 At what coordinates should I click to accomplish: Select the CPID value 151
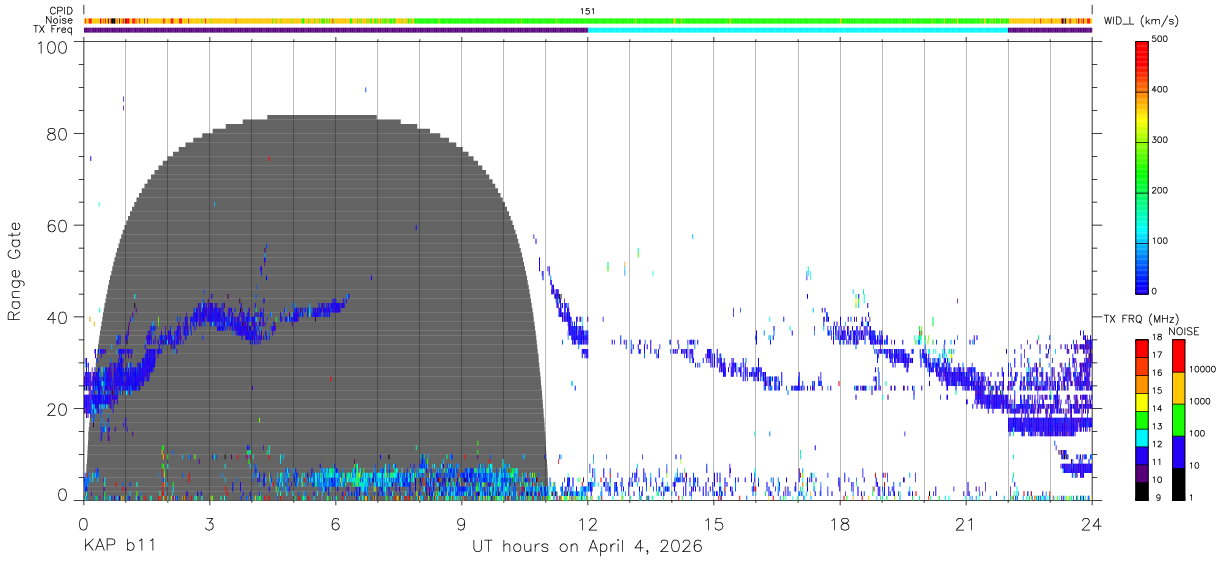588,11
